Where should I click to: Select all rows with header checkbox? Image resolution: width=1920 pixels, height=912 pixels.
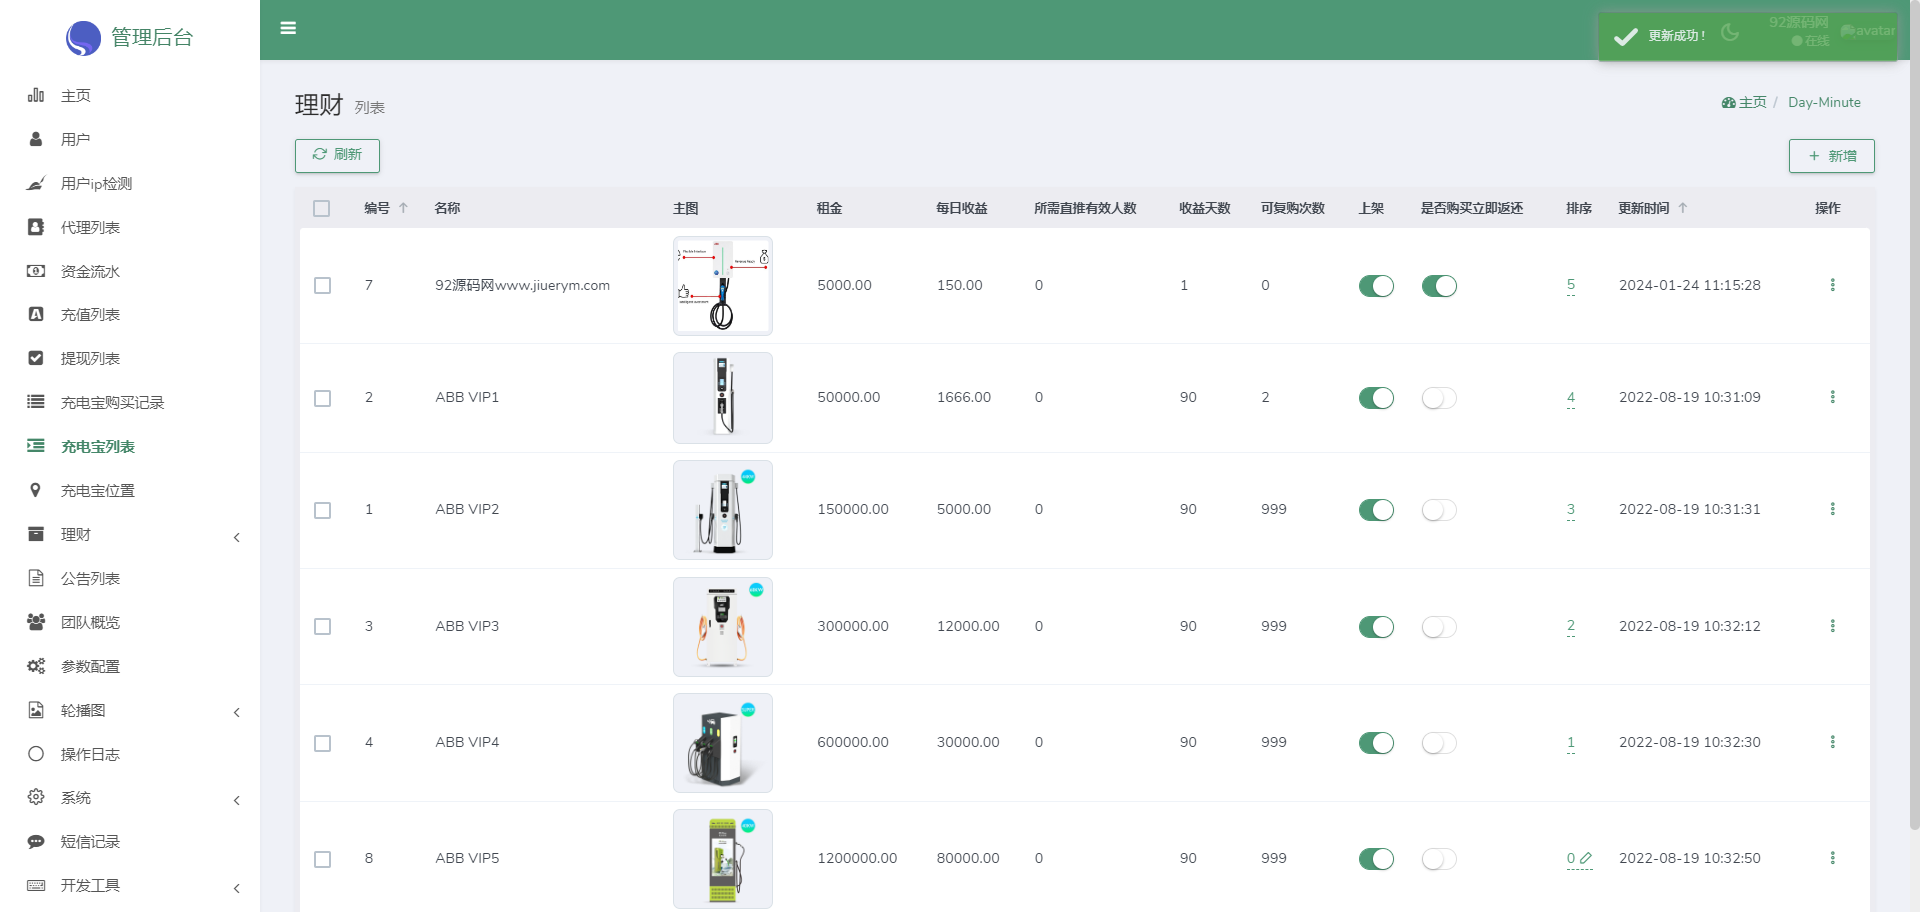tap(321, 208)
